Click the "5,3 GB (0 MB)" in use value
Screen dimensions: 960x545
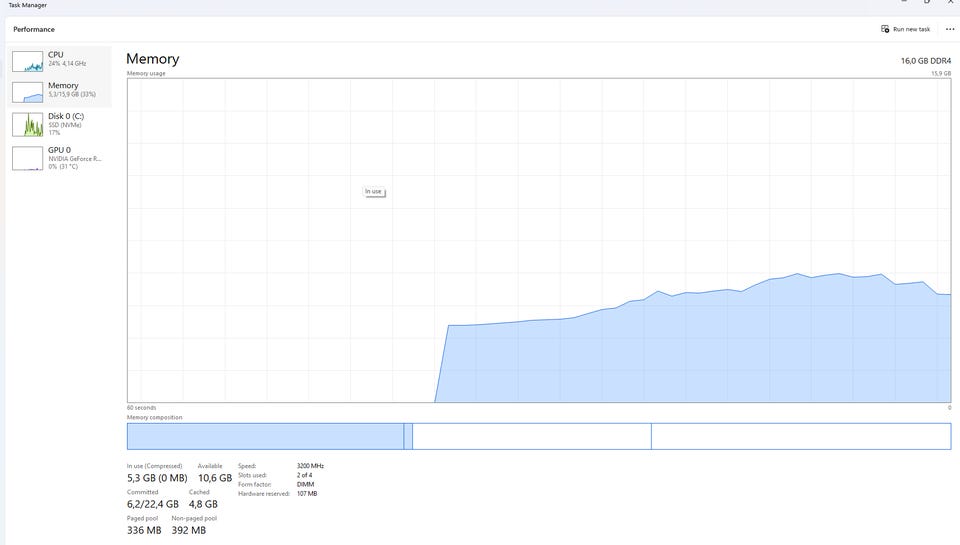[157, 478]
